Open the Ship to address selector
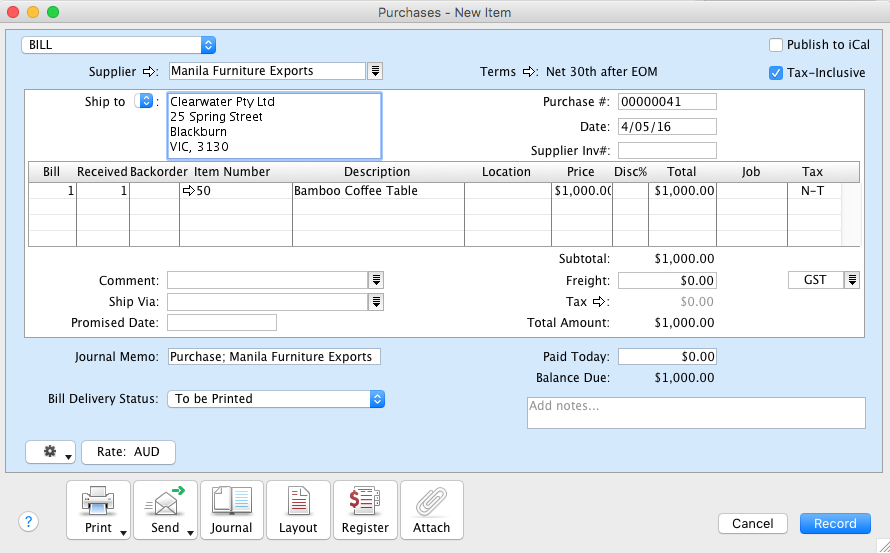The image size is (890, 553). (x=144, y=101)
